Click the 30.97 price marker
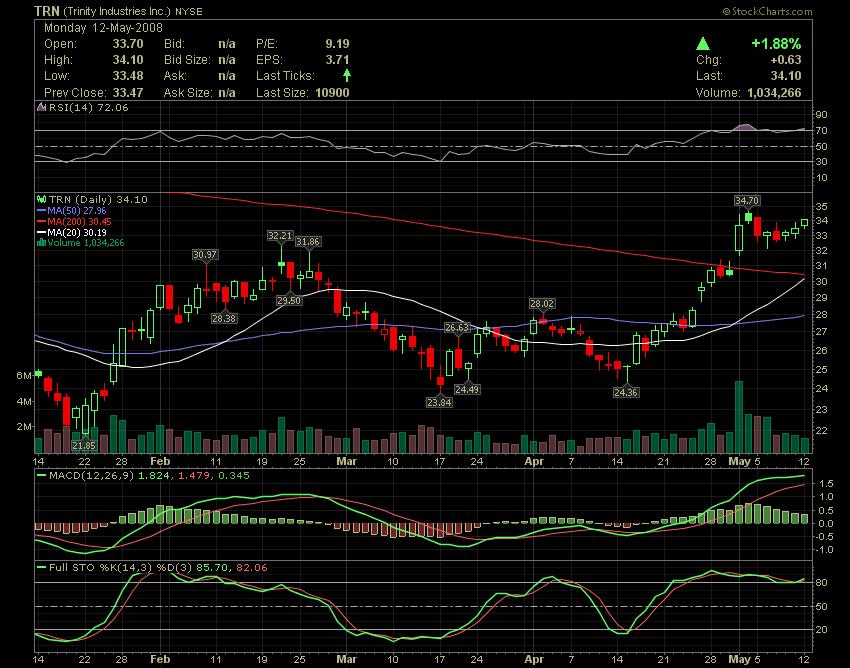This screenshot has height=668, width=850. click(205, 254)
